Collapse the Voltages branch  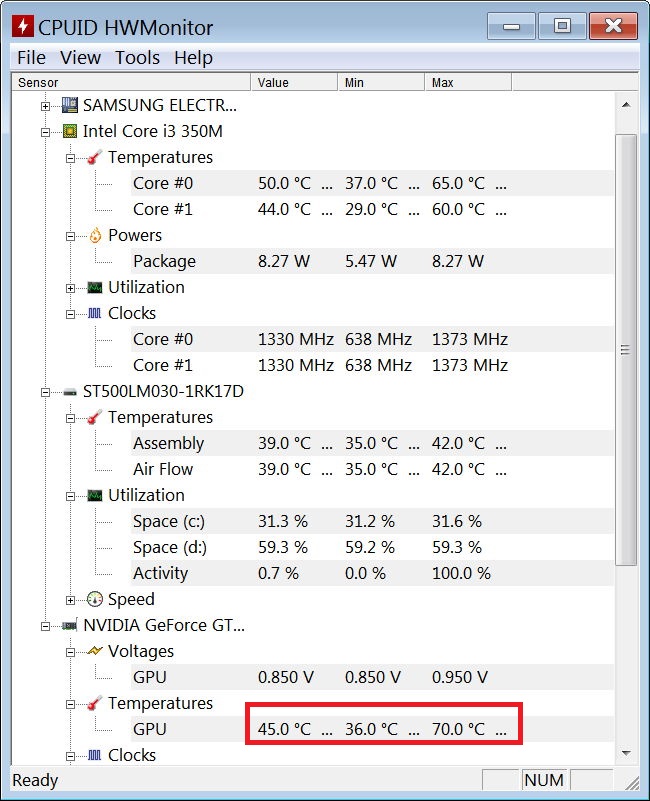point(71,652)
